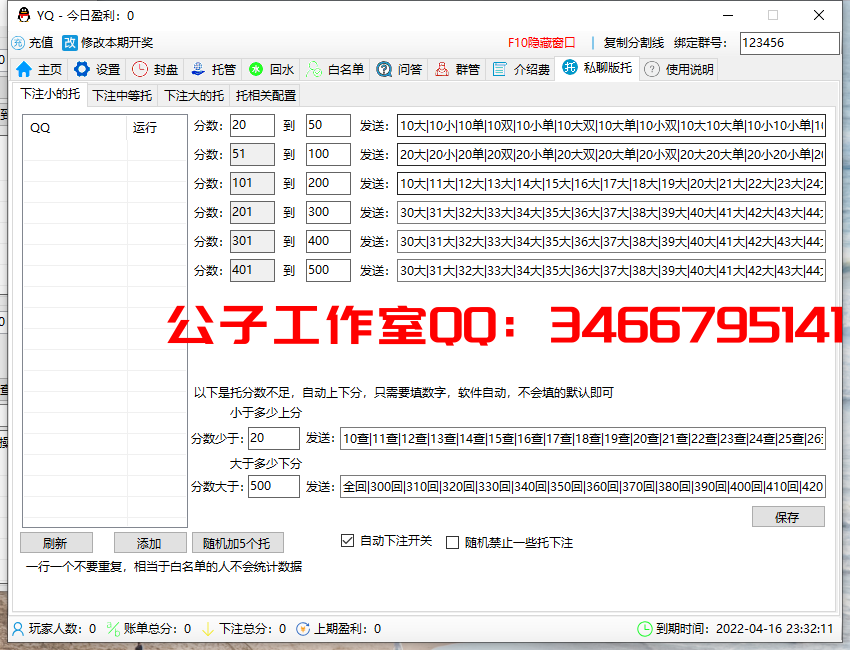The image size is (850, 650).
Task: Switch to the 下注小的托 subtab
Action: [x=50, y=94]
